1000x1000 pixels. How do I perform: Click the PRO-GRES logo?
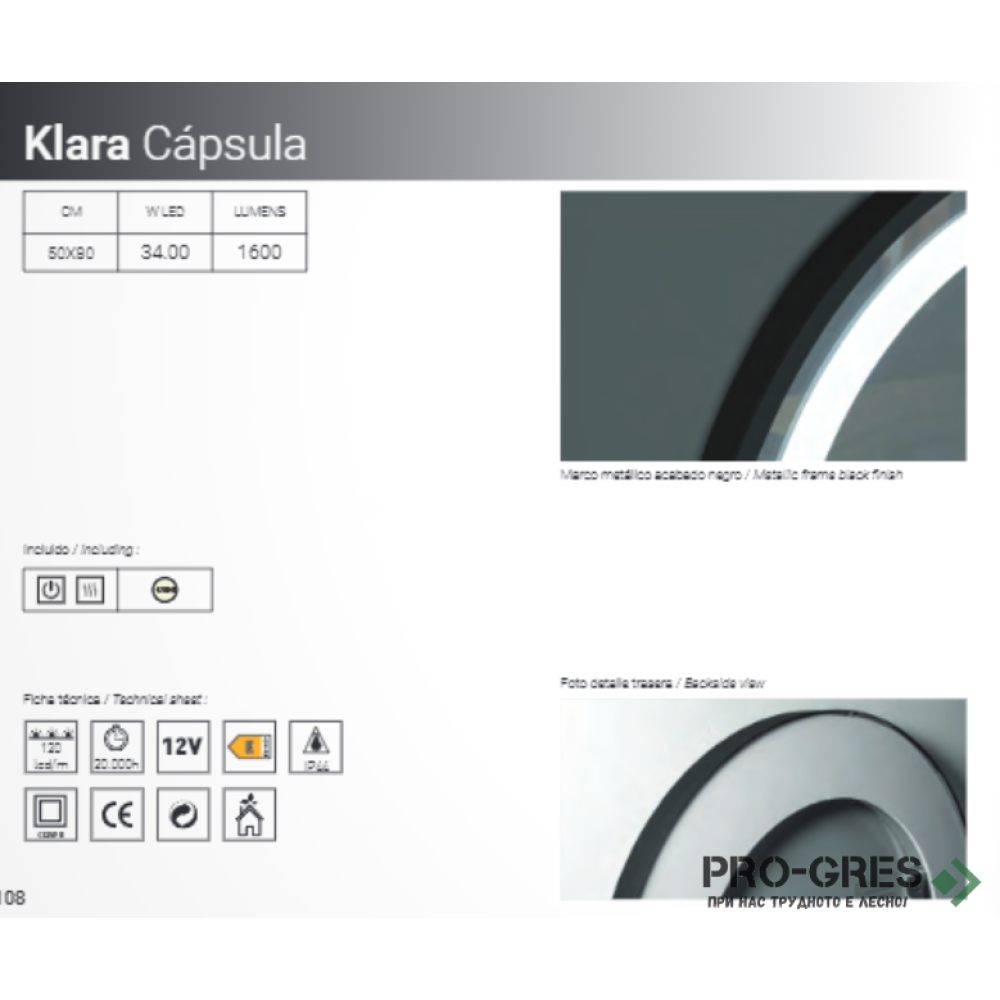[x=812, y=872]
